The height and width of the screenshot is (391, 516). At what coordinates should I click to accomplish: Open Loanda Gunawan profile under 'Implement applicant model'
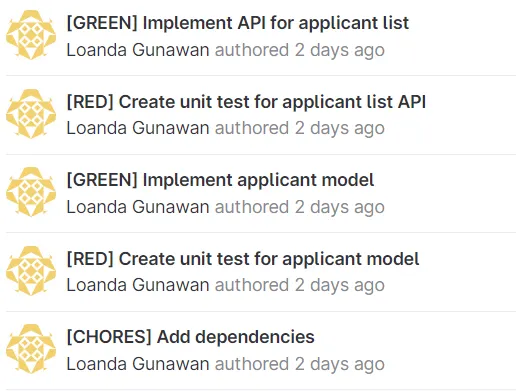[x=138, y=207]
